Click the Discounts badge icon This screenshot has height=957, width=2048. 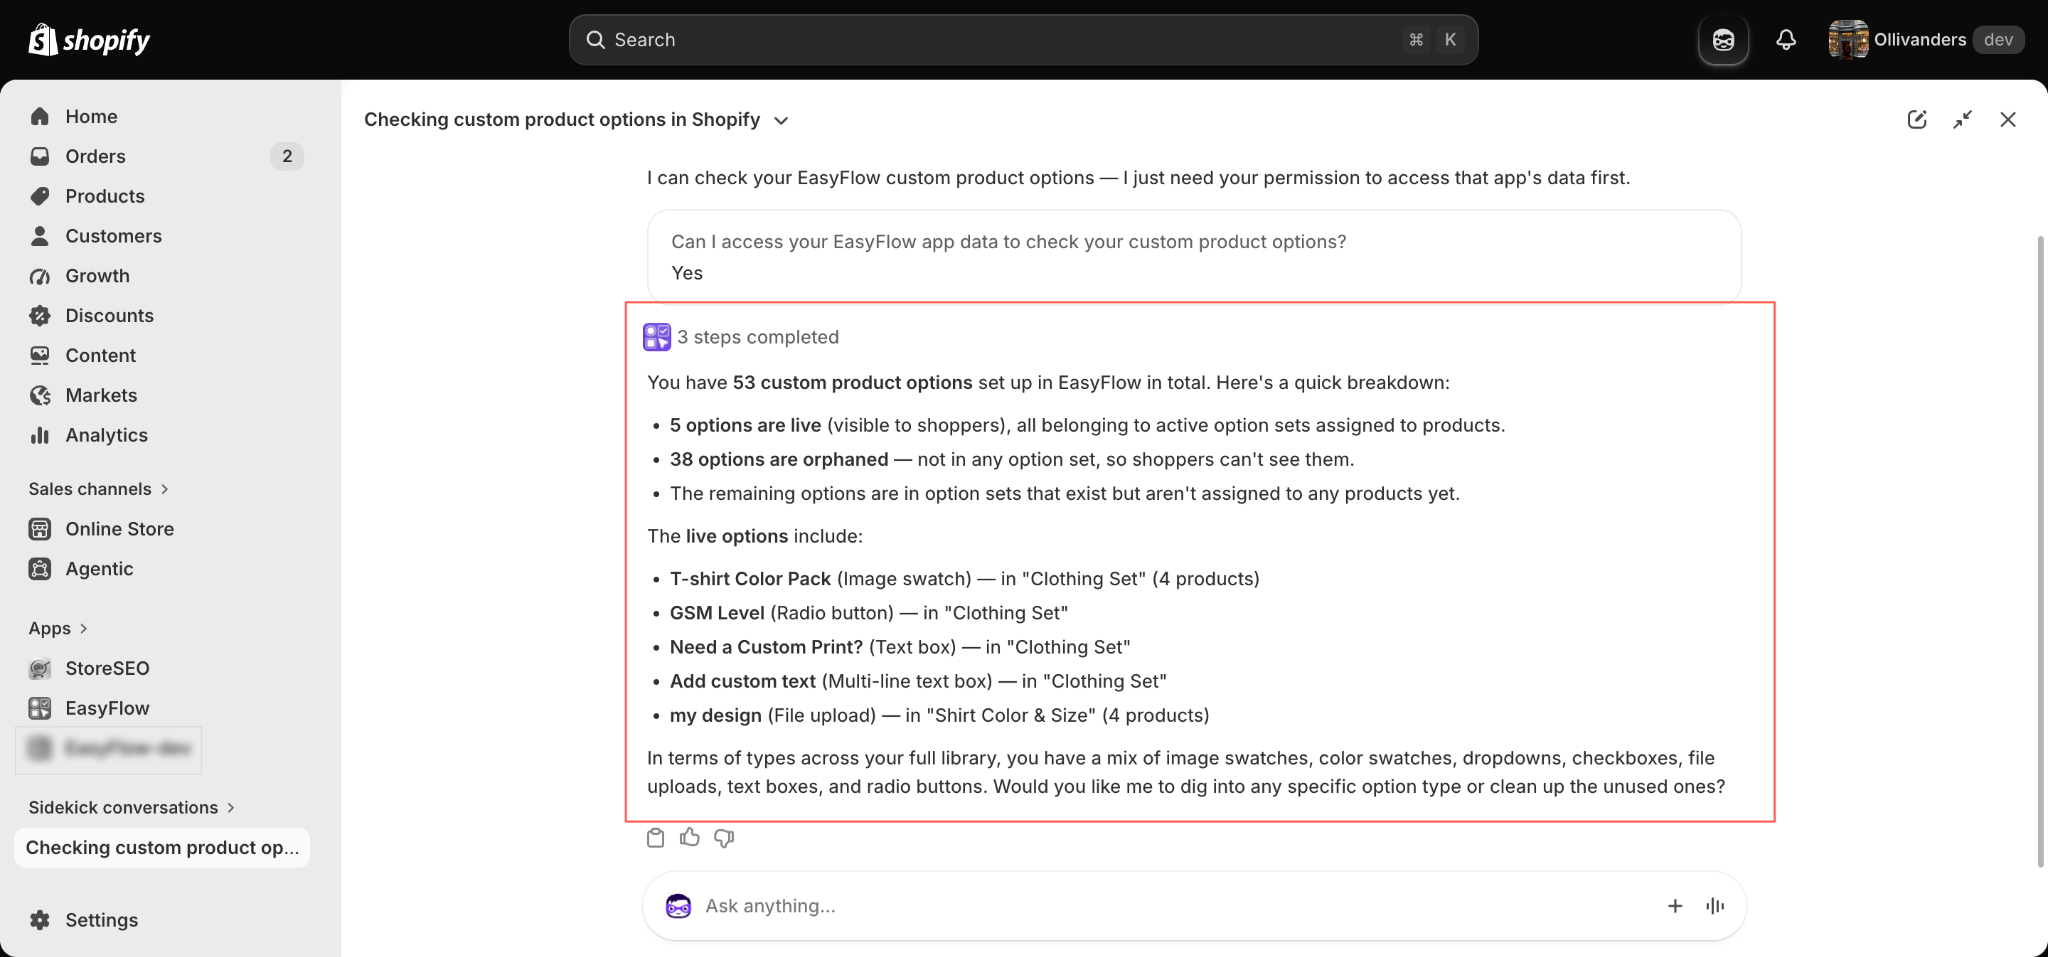pos(40,316)
